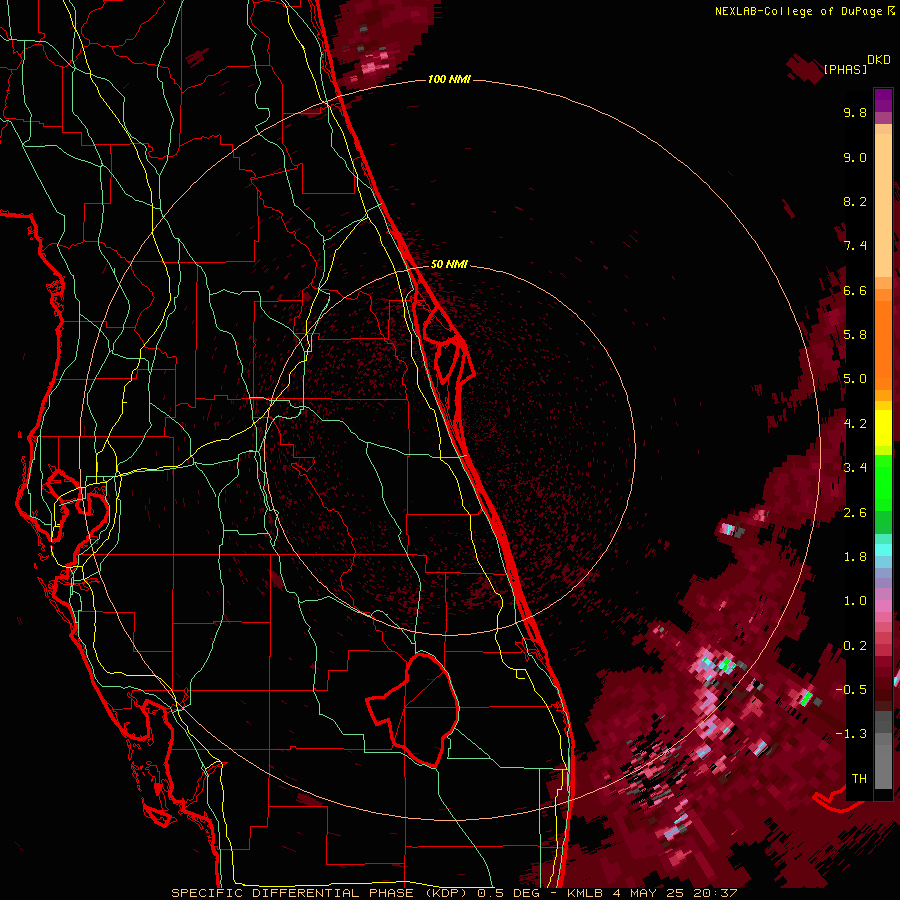Select the 5.8 scale value label

[855, 335]
